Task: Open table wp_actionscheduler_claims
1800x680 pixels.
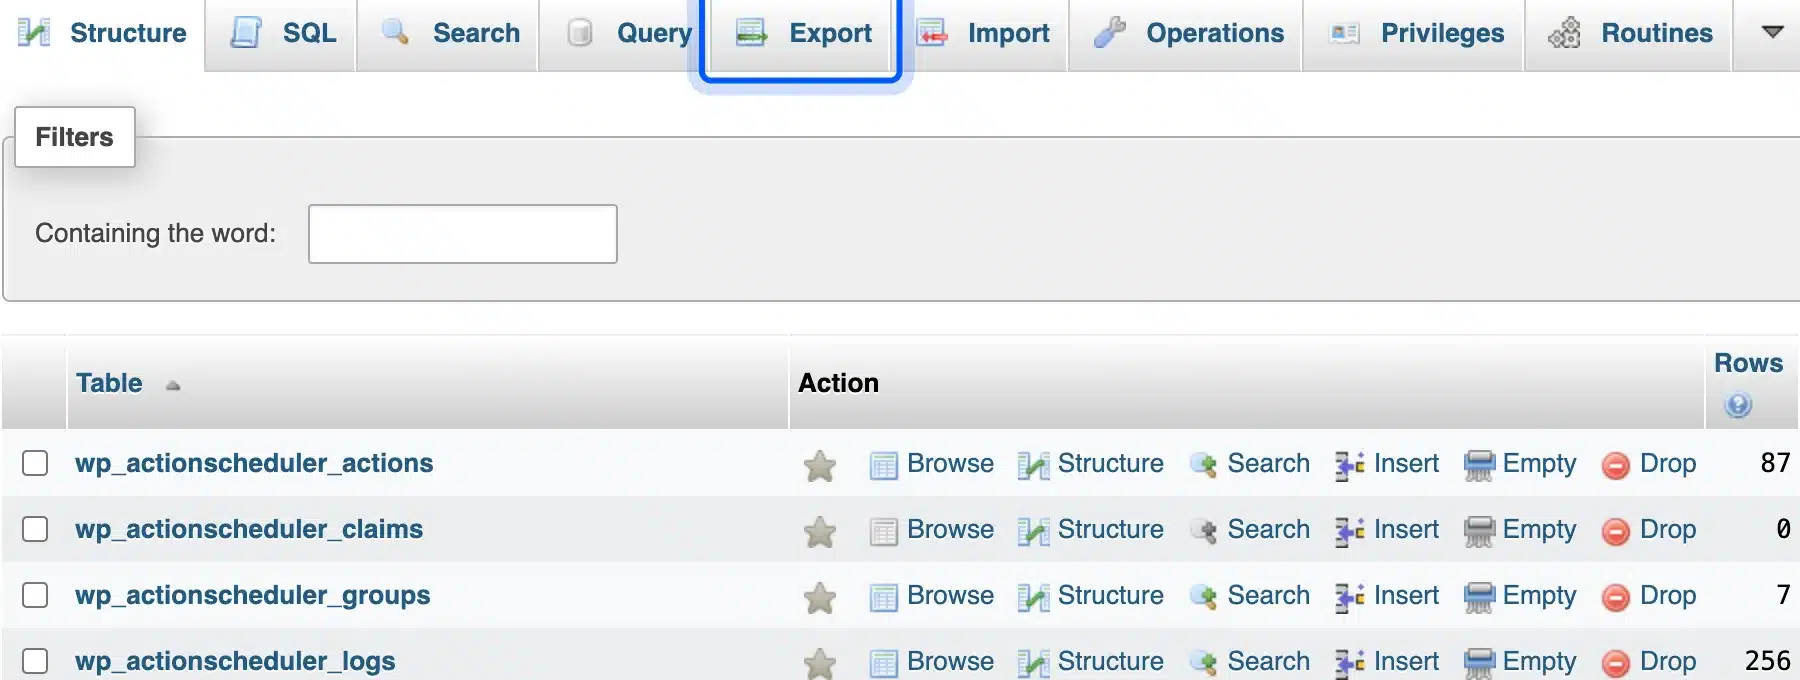Action: [249, 529]
